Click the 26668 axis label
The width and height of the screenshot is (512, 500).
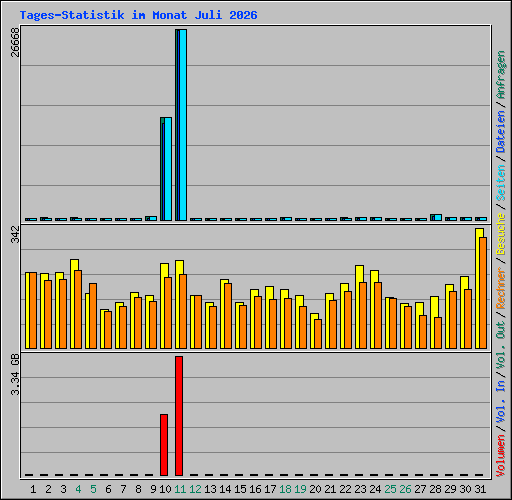pyautogui.click(x=15, y=42)
